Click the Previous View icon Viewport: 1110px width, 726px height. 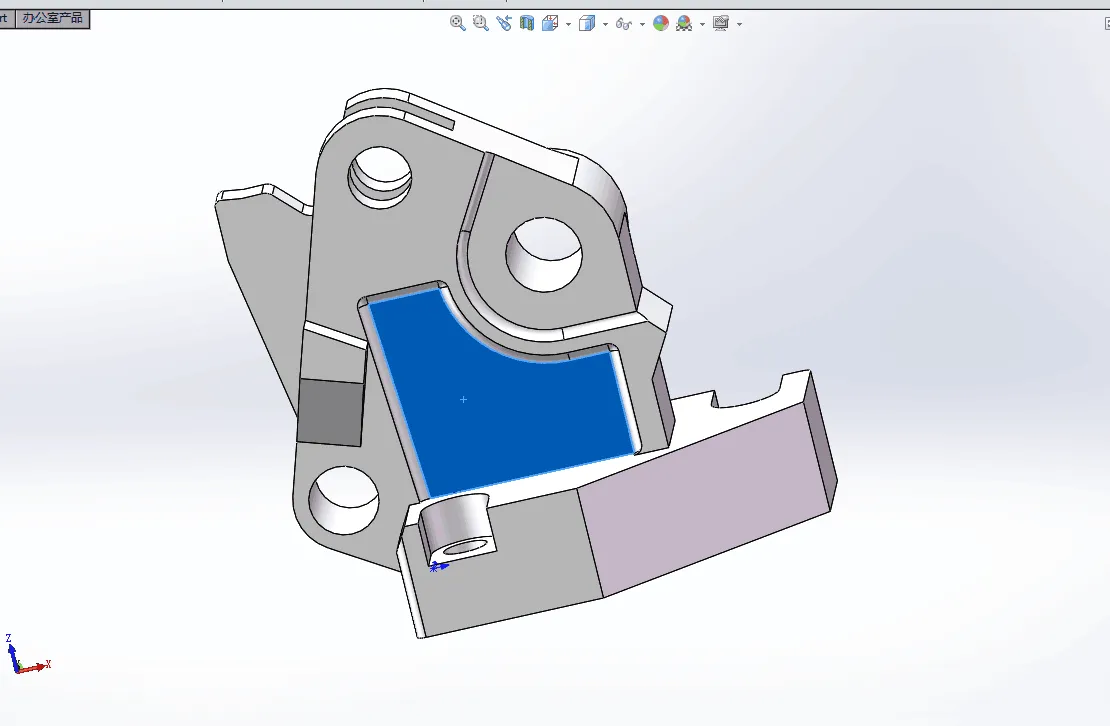coord(504,23)
